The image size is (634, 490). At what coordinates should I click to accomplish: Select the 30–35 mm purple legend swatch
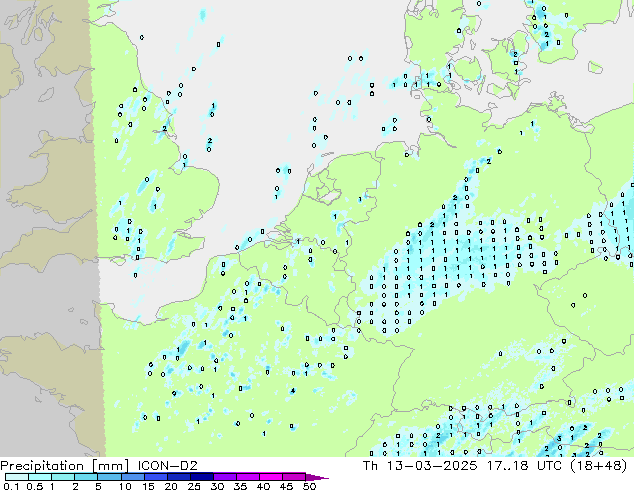(225, 477)
